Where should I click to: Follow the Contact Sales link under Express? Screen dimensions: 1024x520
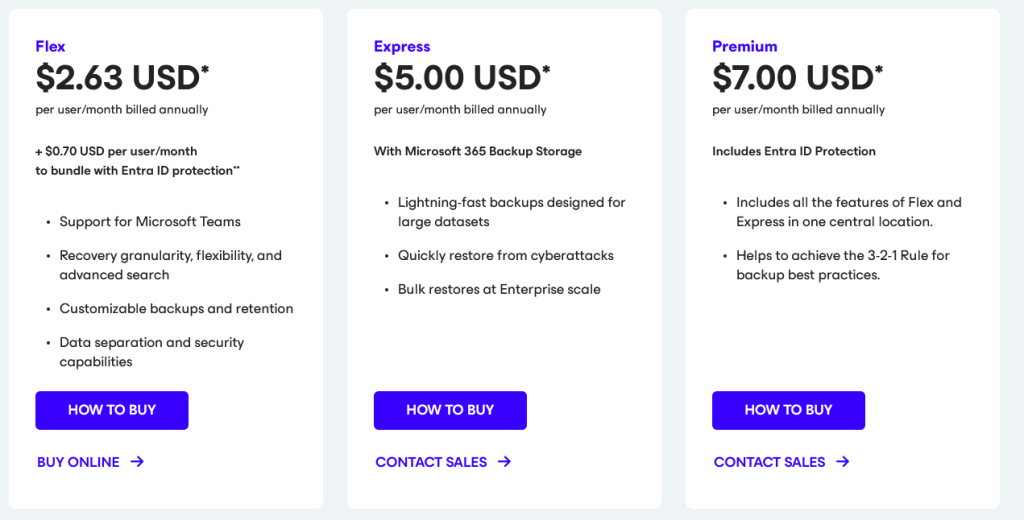tap(431, 462)
